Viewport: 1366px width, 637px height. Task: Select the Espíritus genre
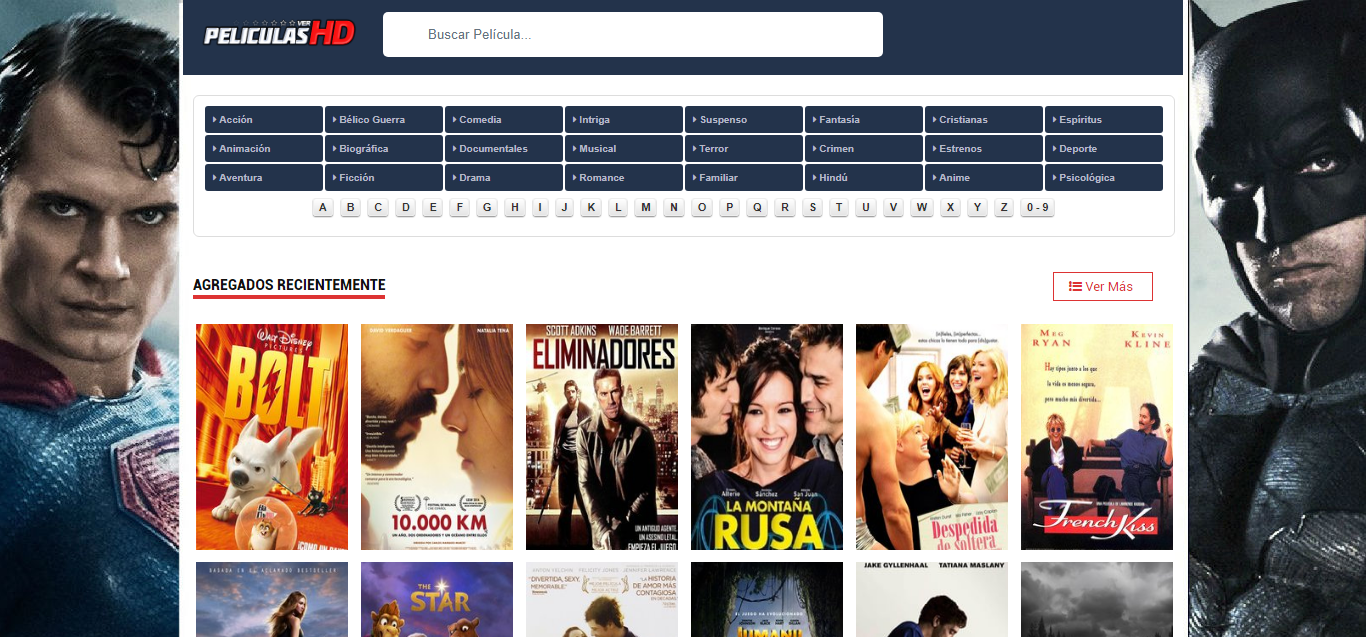[x=1104, y=120]
